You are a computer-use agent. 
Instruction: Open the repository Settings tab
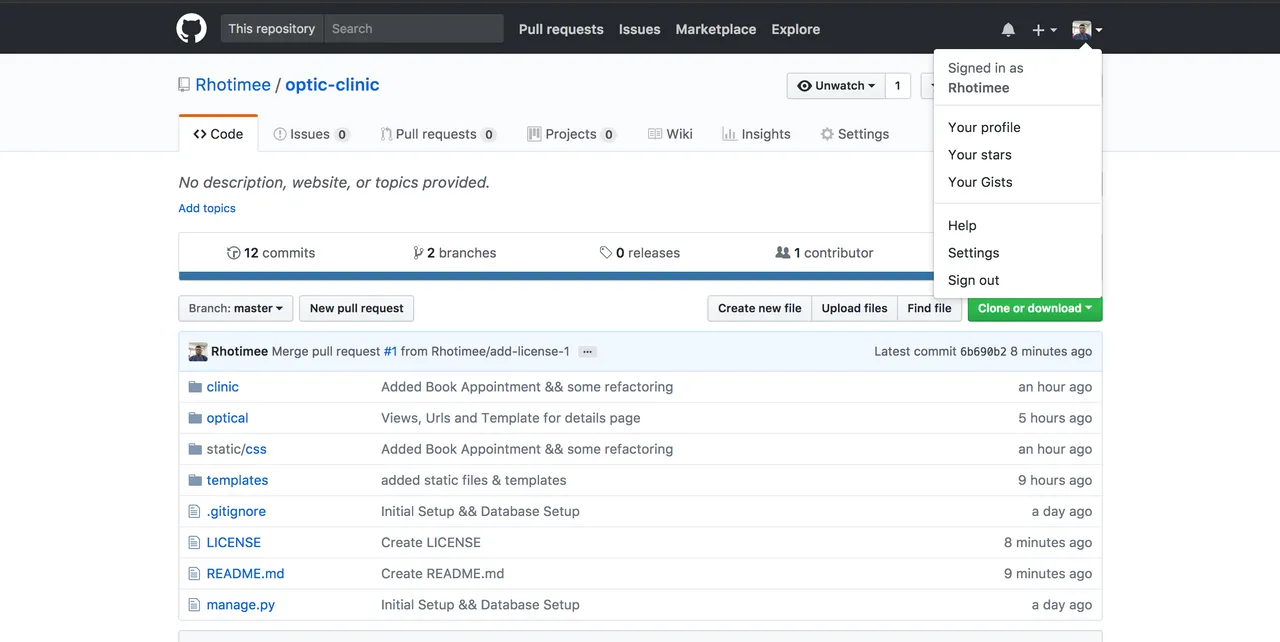coord(855,134)
